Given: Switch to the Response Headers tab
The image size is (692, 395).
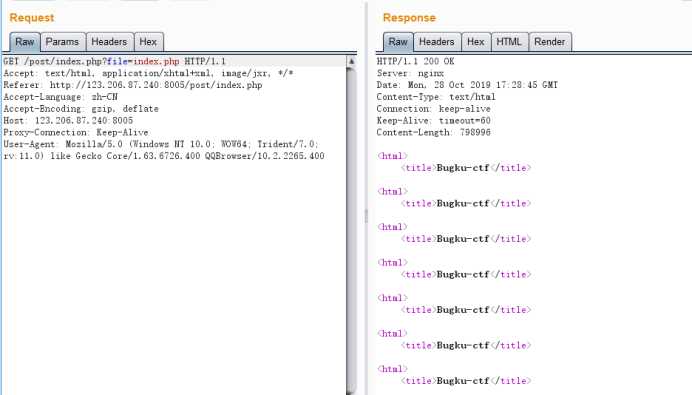Looking at the screenshot, I should coord(436,42).
